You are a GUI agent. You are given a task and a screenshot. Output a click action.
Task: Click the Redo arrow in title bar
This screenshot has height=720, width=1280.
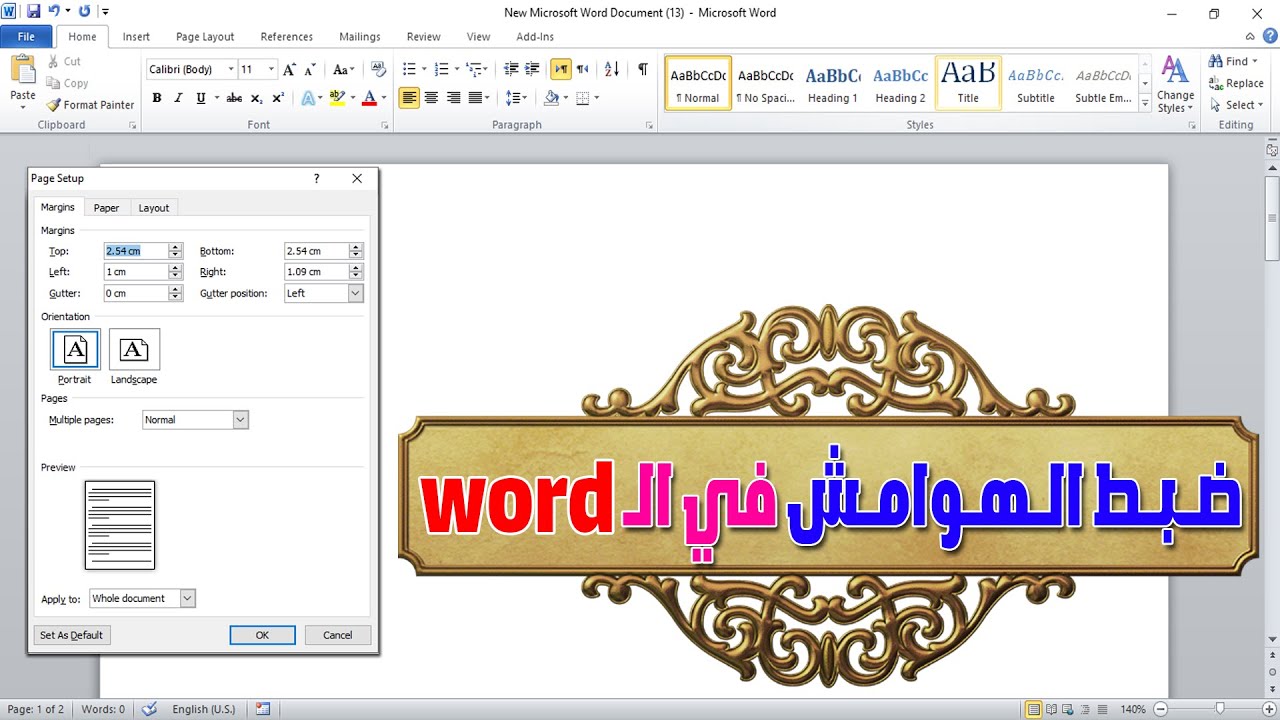[x=84, y=12]
